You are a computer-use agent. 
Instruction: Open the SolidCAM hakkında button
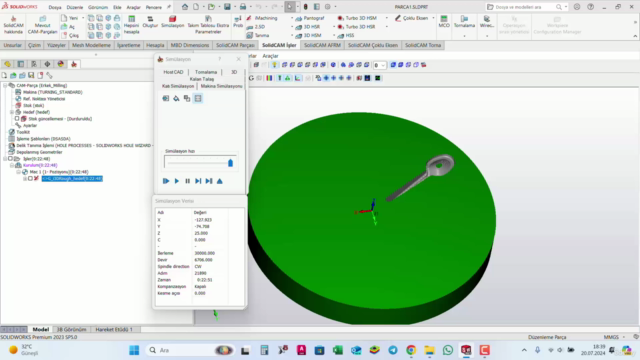tap(13, 25)
